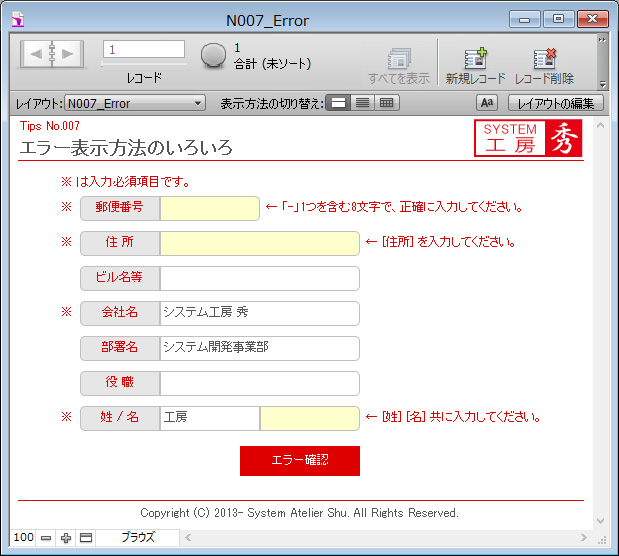Click the ビル名等 input field

pyautogui.click(x=259, y=278)
